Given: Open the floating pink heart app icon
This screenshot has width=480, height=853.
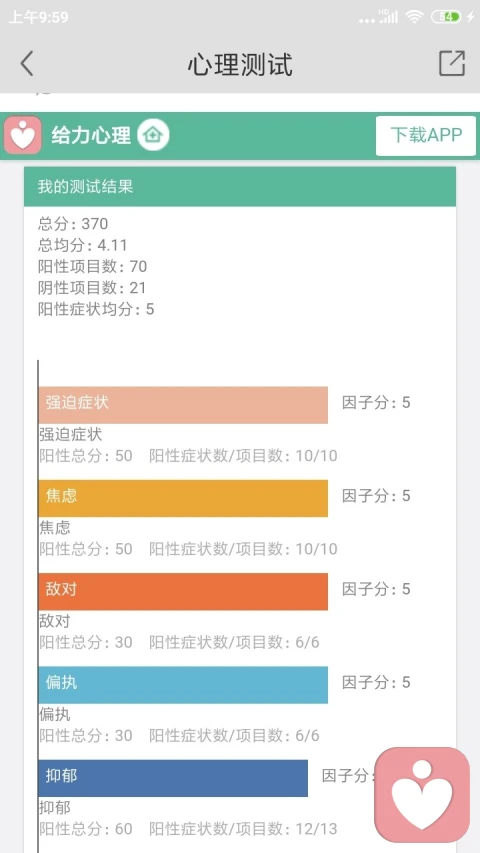Looking at the screenshot, I should pyautogui.click(x=422, y=795).
